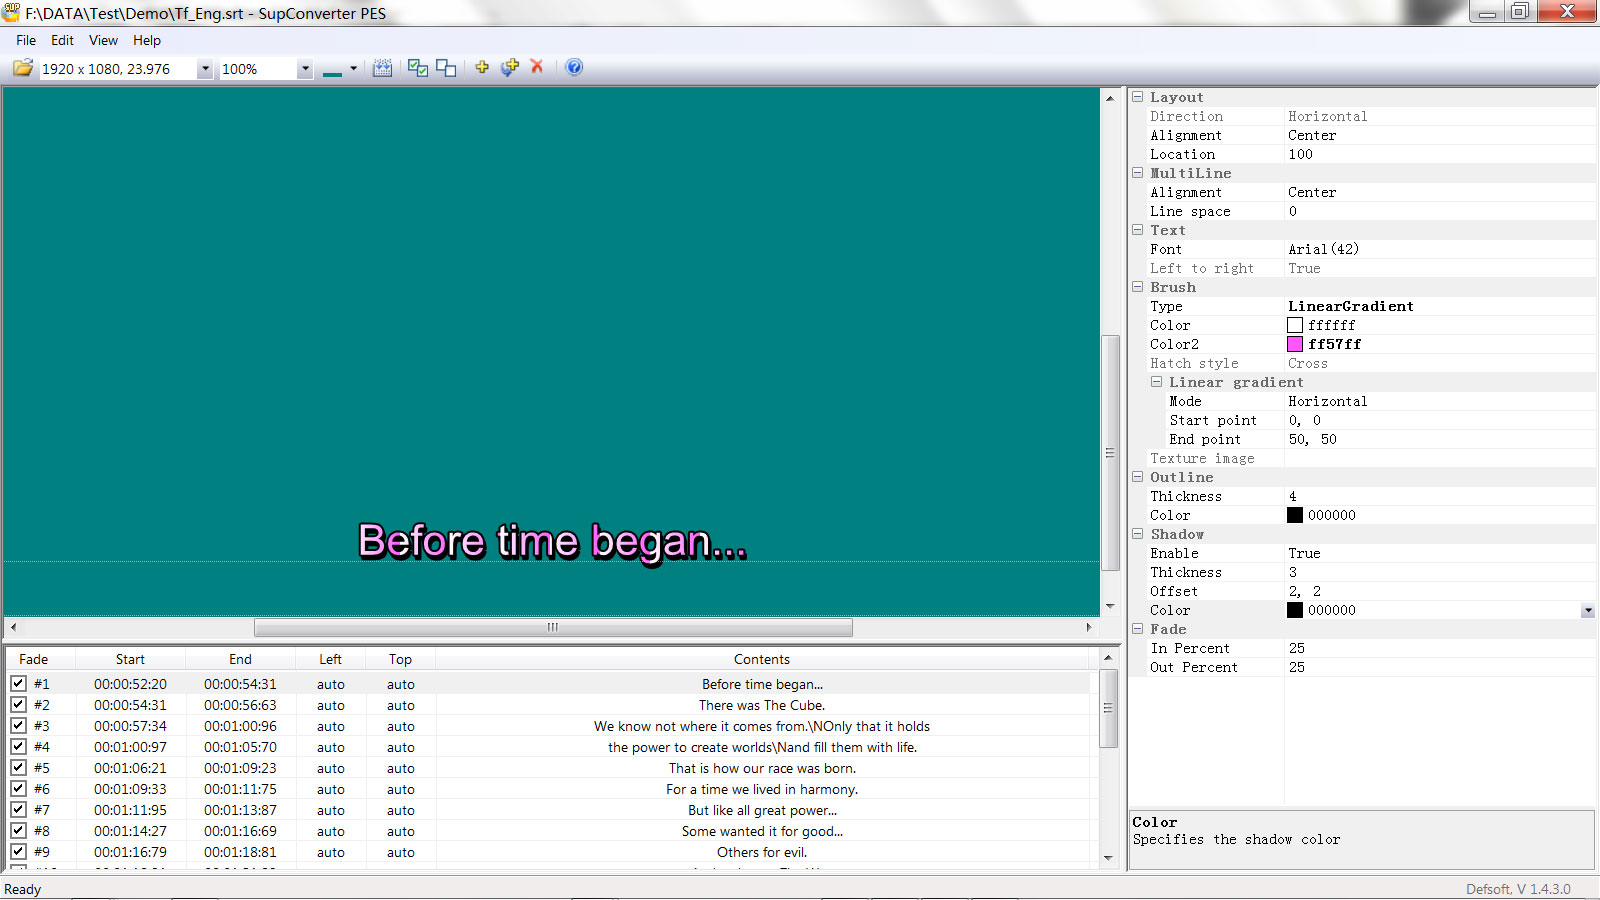Uncheck the fade checkbox for subtitle #5
This screenshot has width=1600, height=900.
coord(18,768)
